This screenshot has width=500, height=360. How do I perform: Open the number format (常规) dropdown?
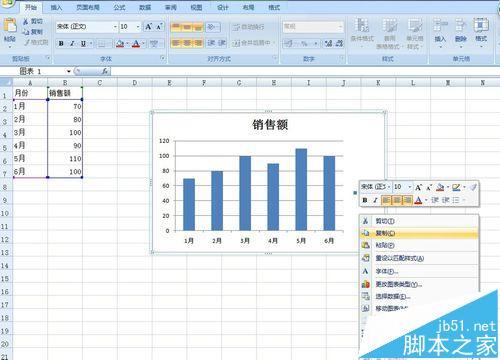click(x=340, y=27)
